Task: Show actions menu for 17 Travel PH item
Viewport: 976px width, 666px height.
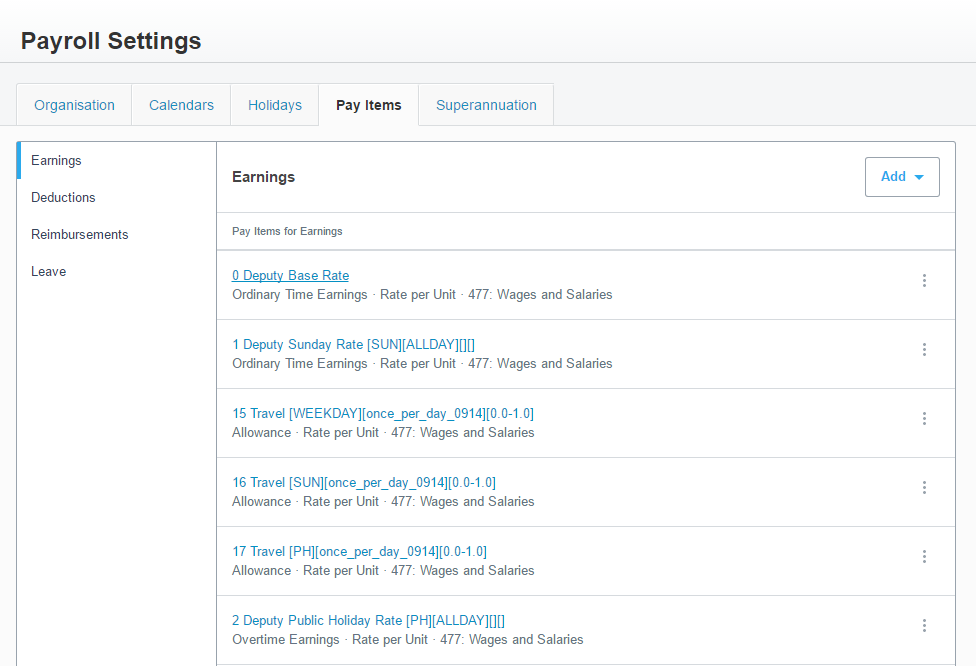Action: (x=924, y=557)
